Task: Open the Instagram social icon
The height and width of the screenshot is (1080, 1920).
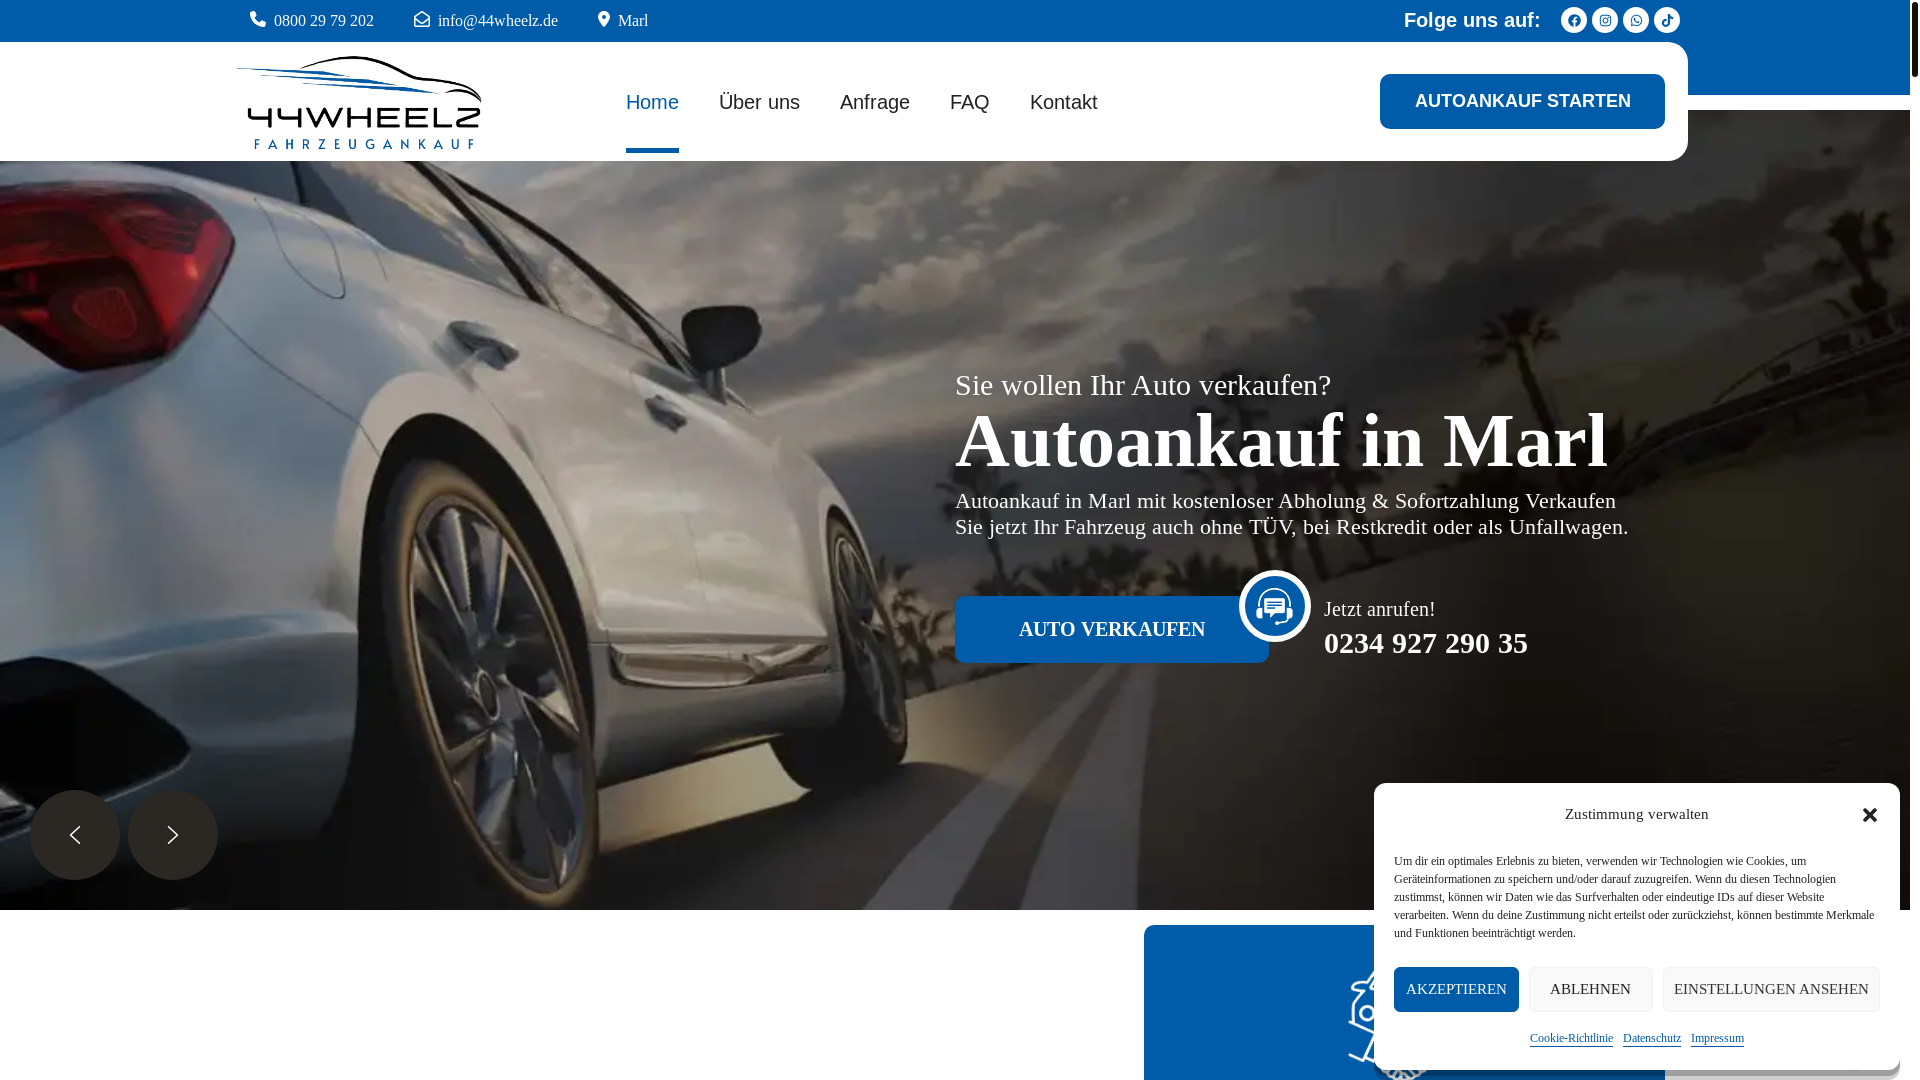Action: tap(1605, 20)
